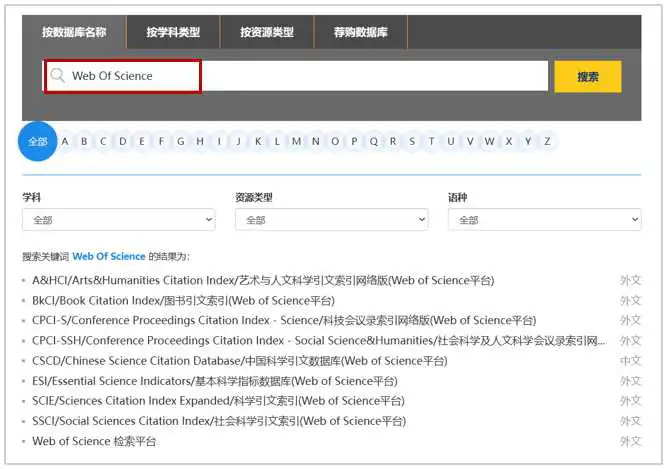The image size is (665, 469).
Task: Open A&HCI Arts&Humanities Citation Index link
Action: coord(263,280)
